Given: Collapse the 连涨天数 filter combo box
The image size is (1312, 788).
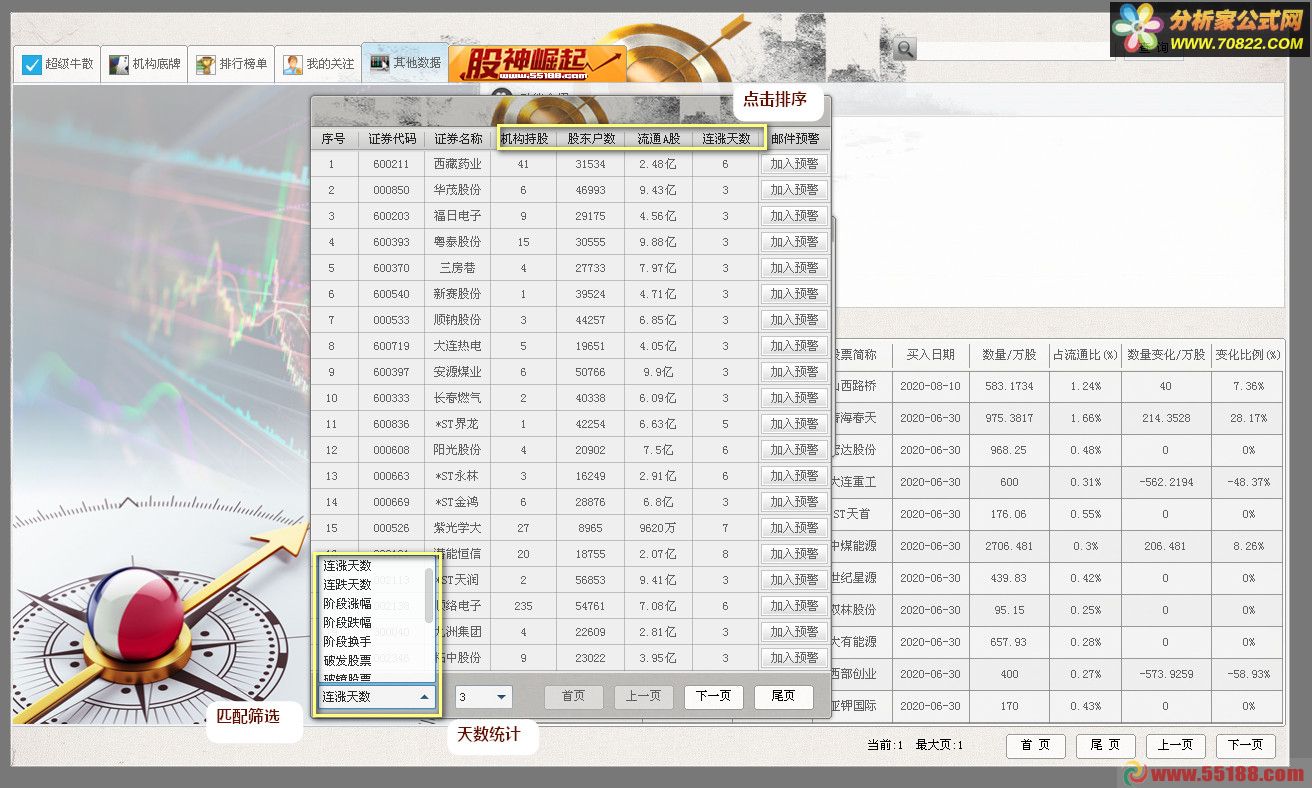Looking at the screenshot, I should 424,697.
